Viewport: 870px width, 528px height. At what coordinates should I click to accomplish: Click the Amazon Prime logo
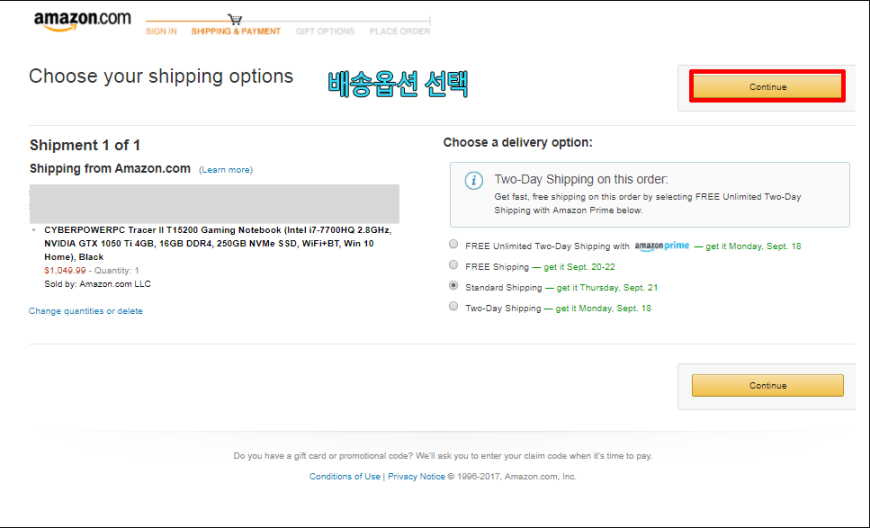[x=662, y=246]
